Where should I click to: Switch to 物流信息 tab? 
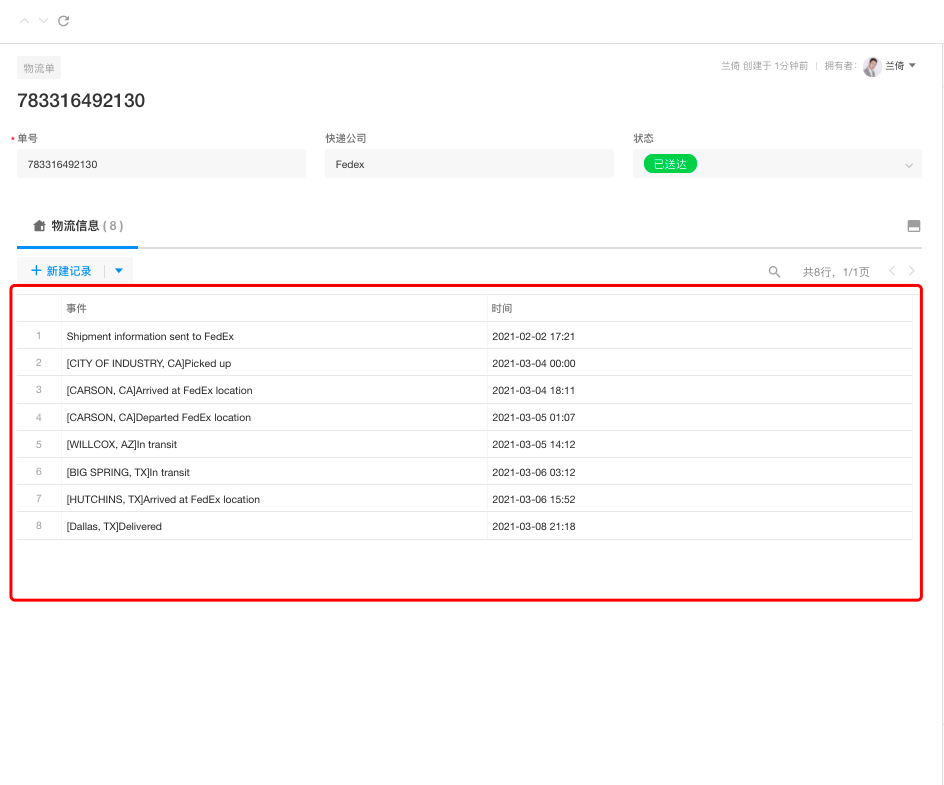[78, 226]
